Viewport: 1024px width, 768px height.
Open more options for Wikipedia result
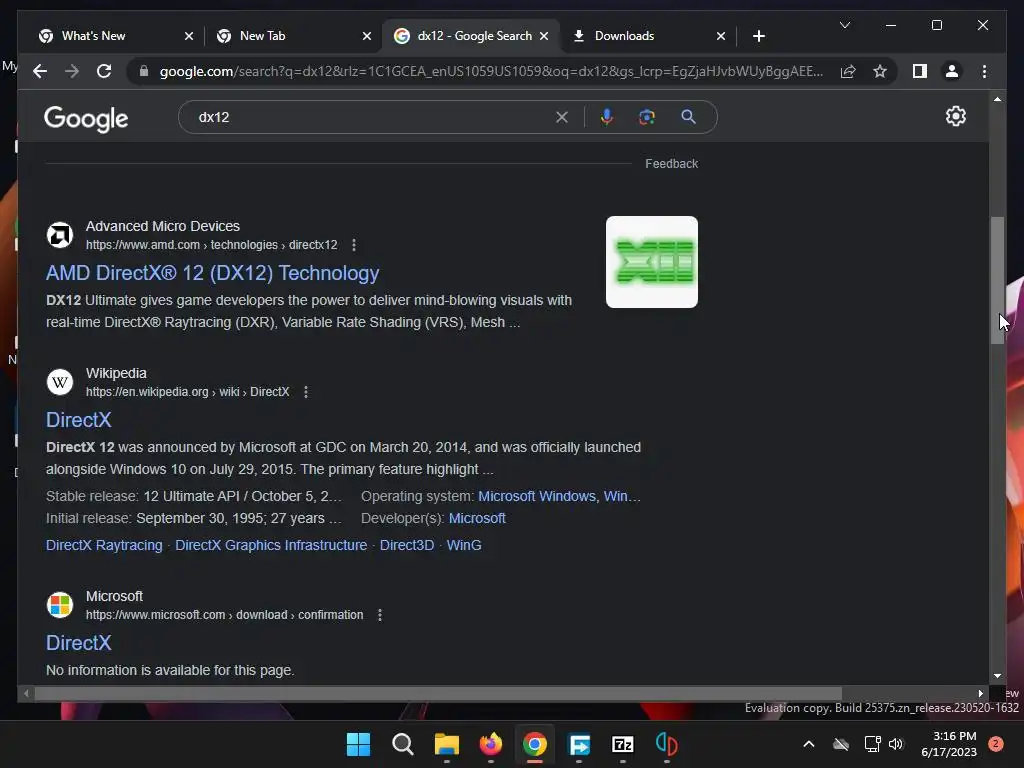pyautogui.click(x=306, y=392)
